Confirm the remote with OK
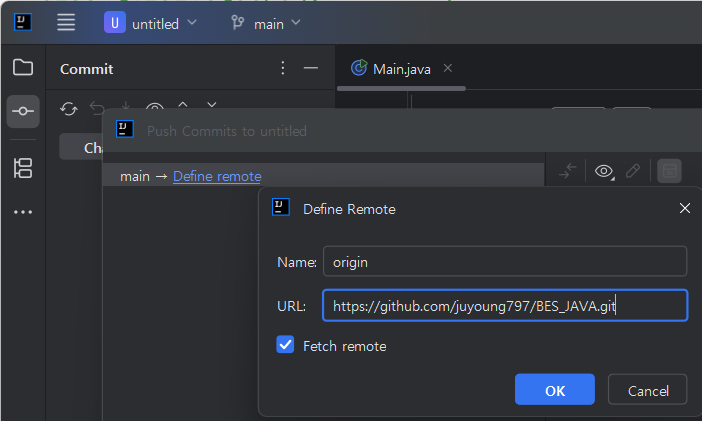Image resolution: width=702 pixels, height=421 pixels. point(555,390)
